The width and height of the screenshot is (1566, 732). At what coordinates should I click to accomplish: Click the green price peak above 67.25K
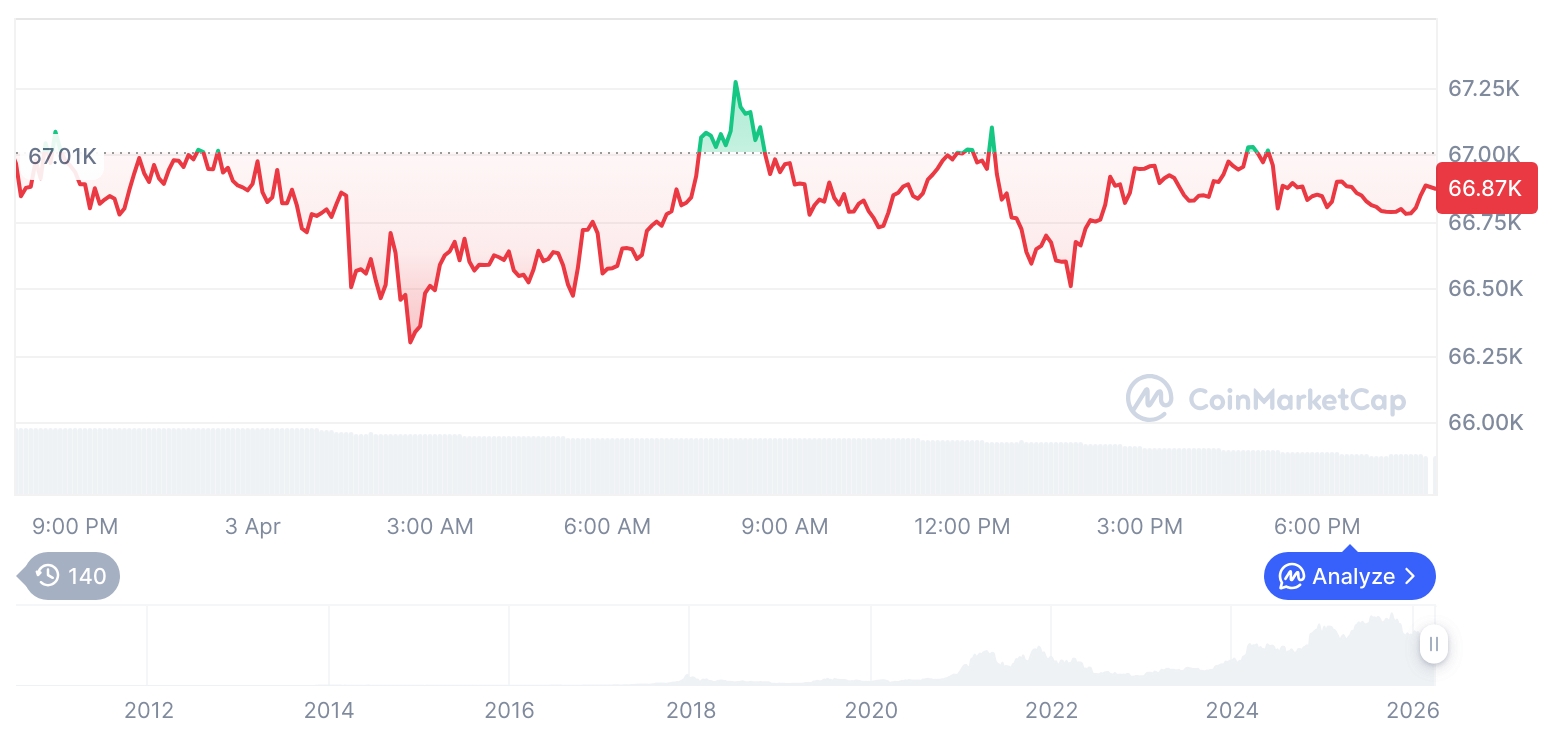pyautogui.click(x=735, y=84)
